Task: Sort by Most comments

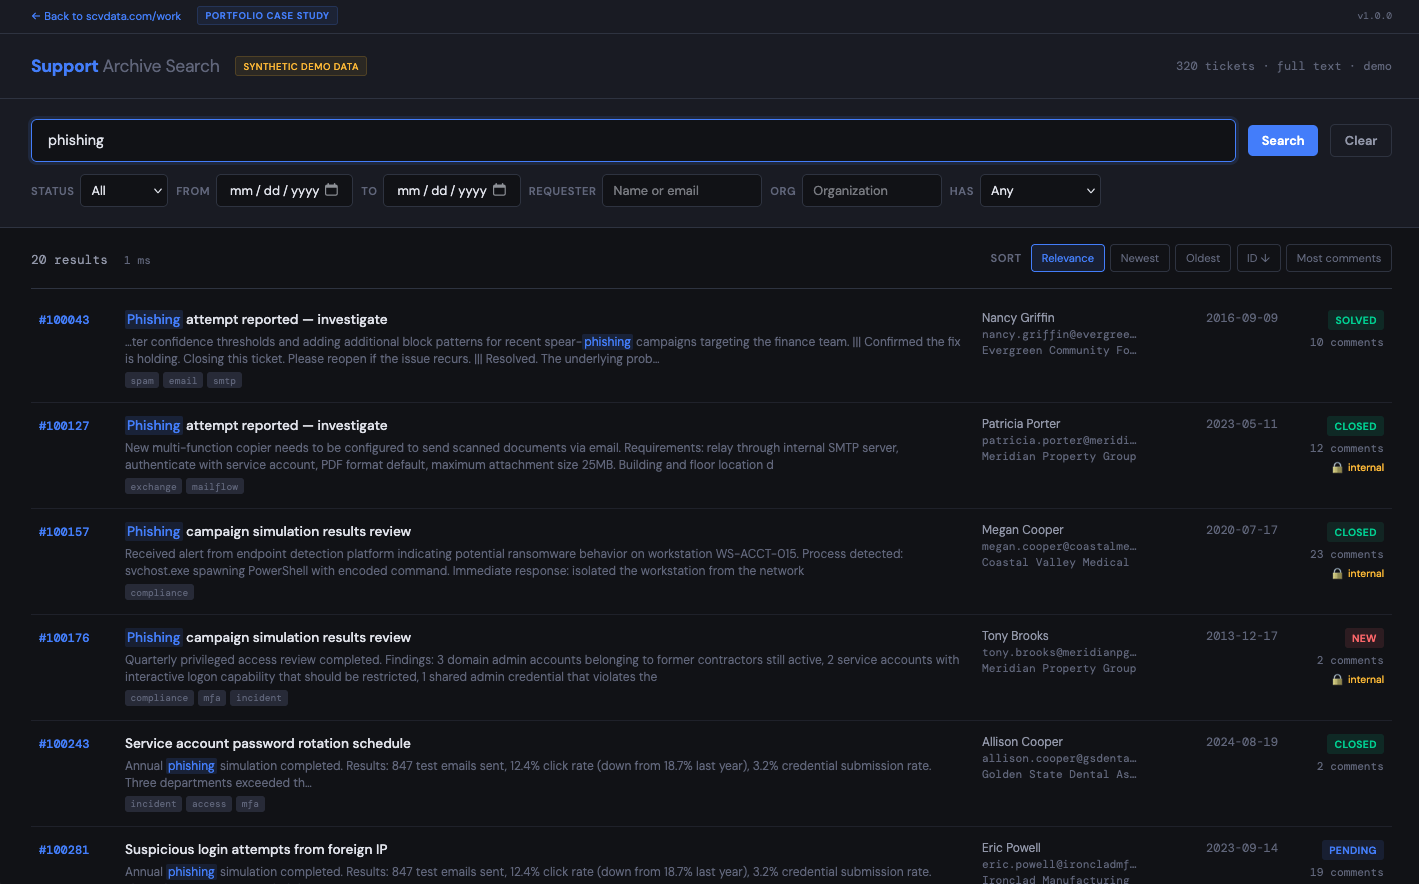Action: coord(1339,258)
